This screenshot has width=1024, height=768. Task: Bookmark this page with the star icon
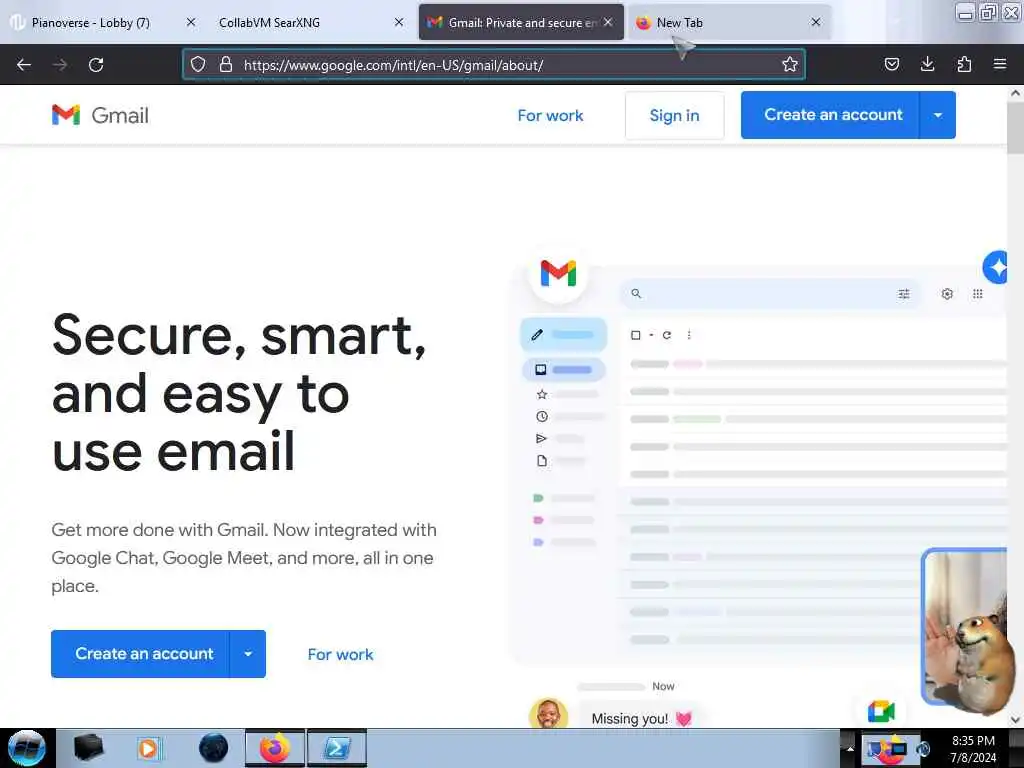[790, 64]
